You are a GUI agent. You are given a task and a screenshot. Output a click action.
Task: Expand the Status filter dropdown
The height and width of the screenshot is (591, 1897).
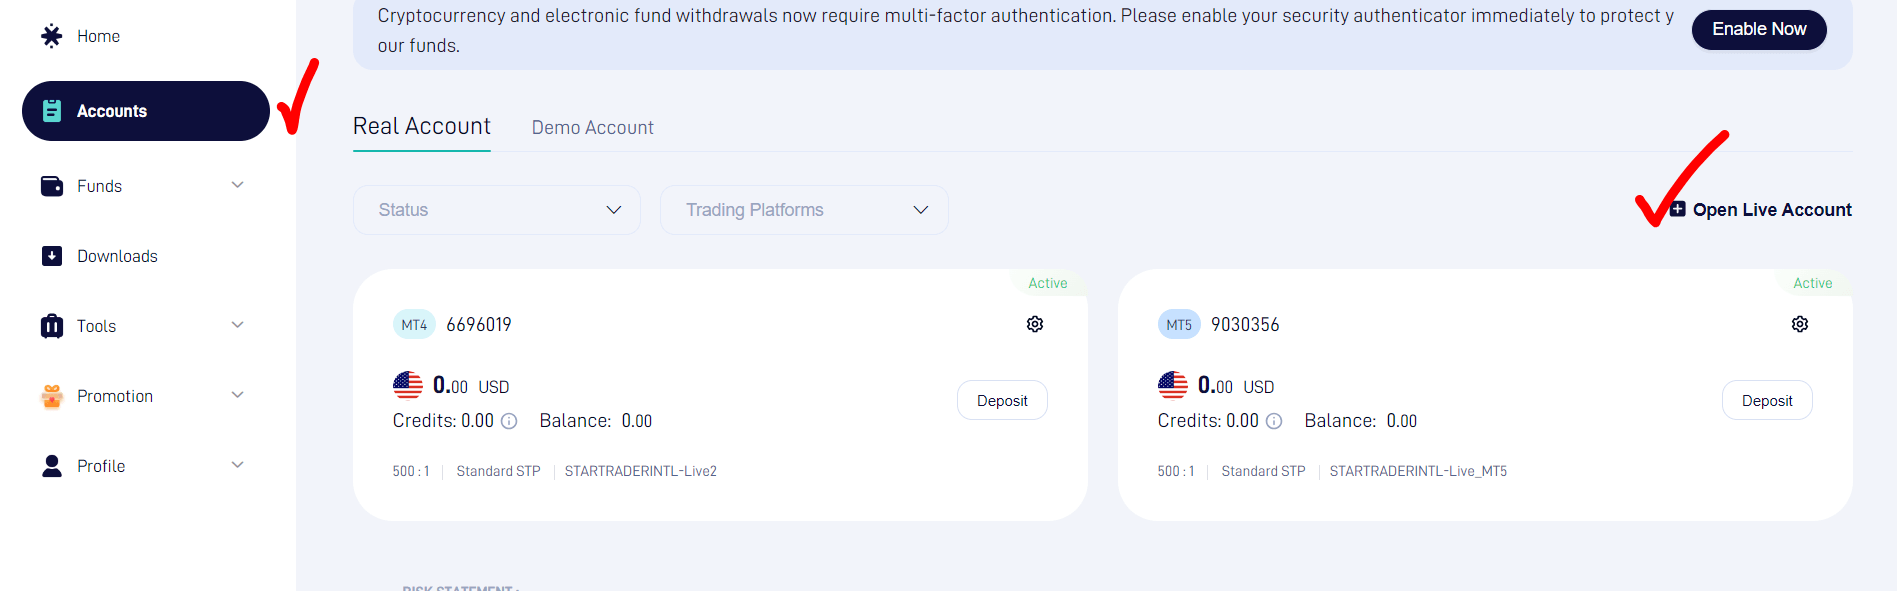(497, 210)
